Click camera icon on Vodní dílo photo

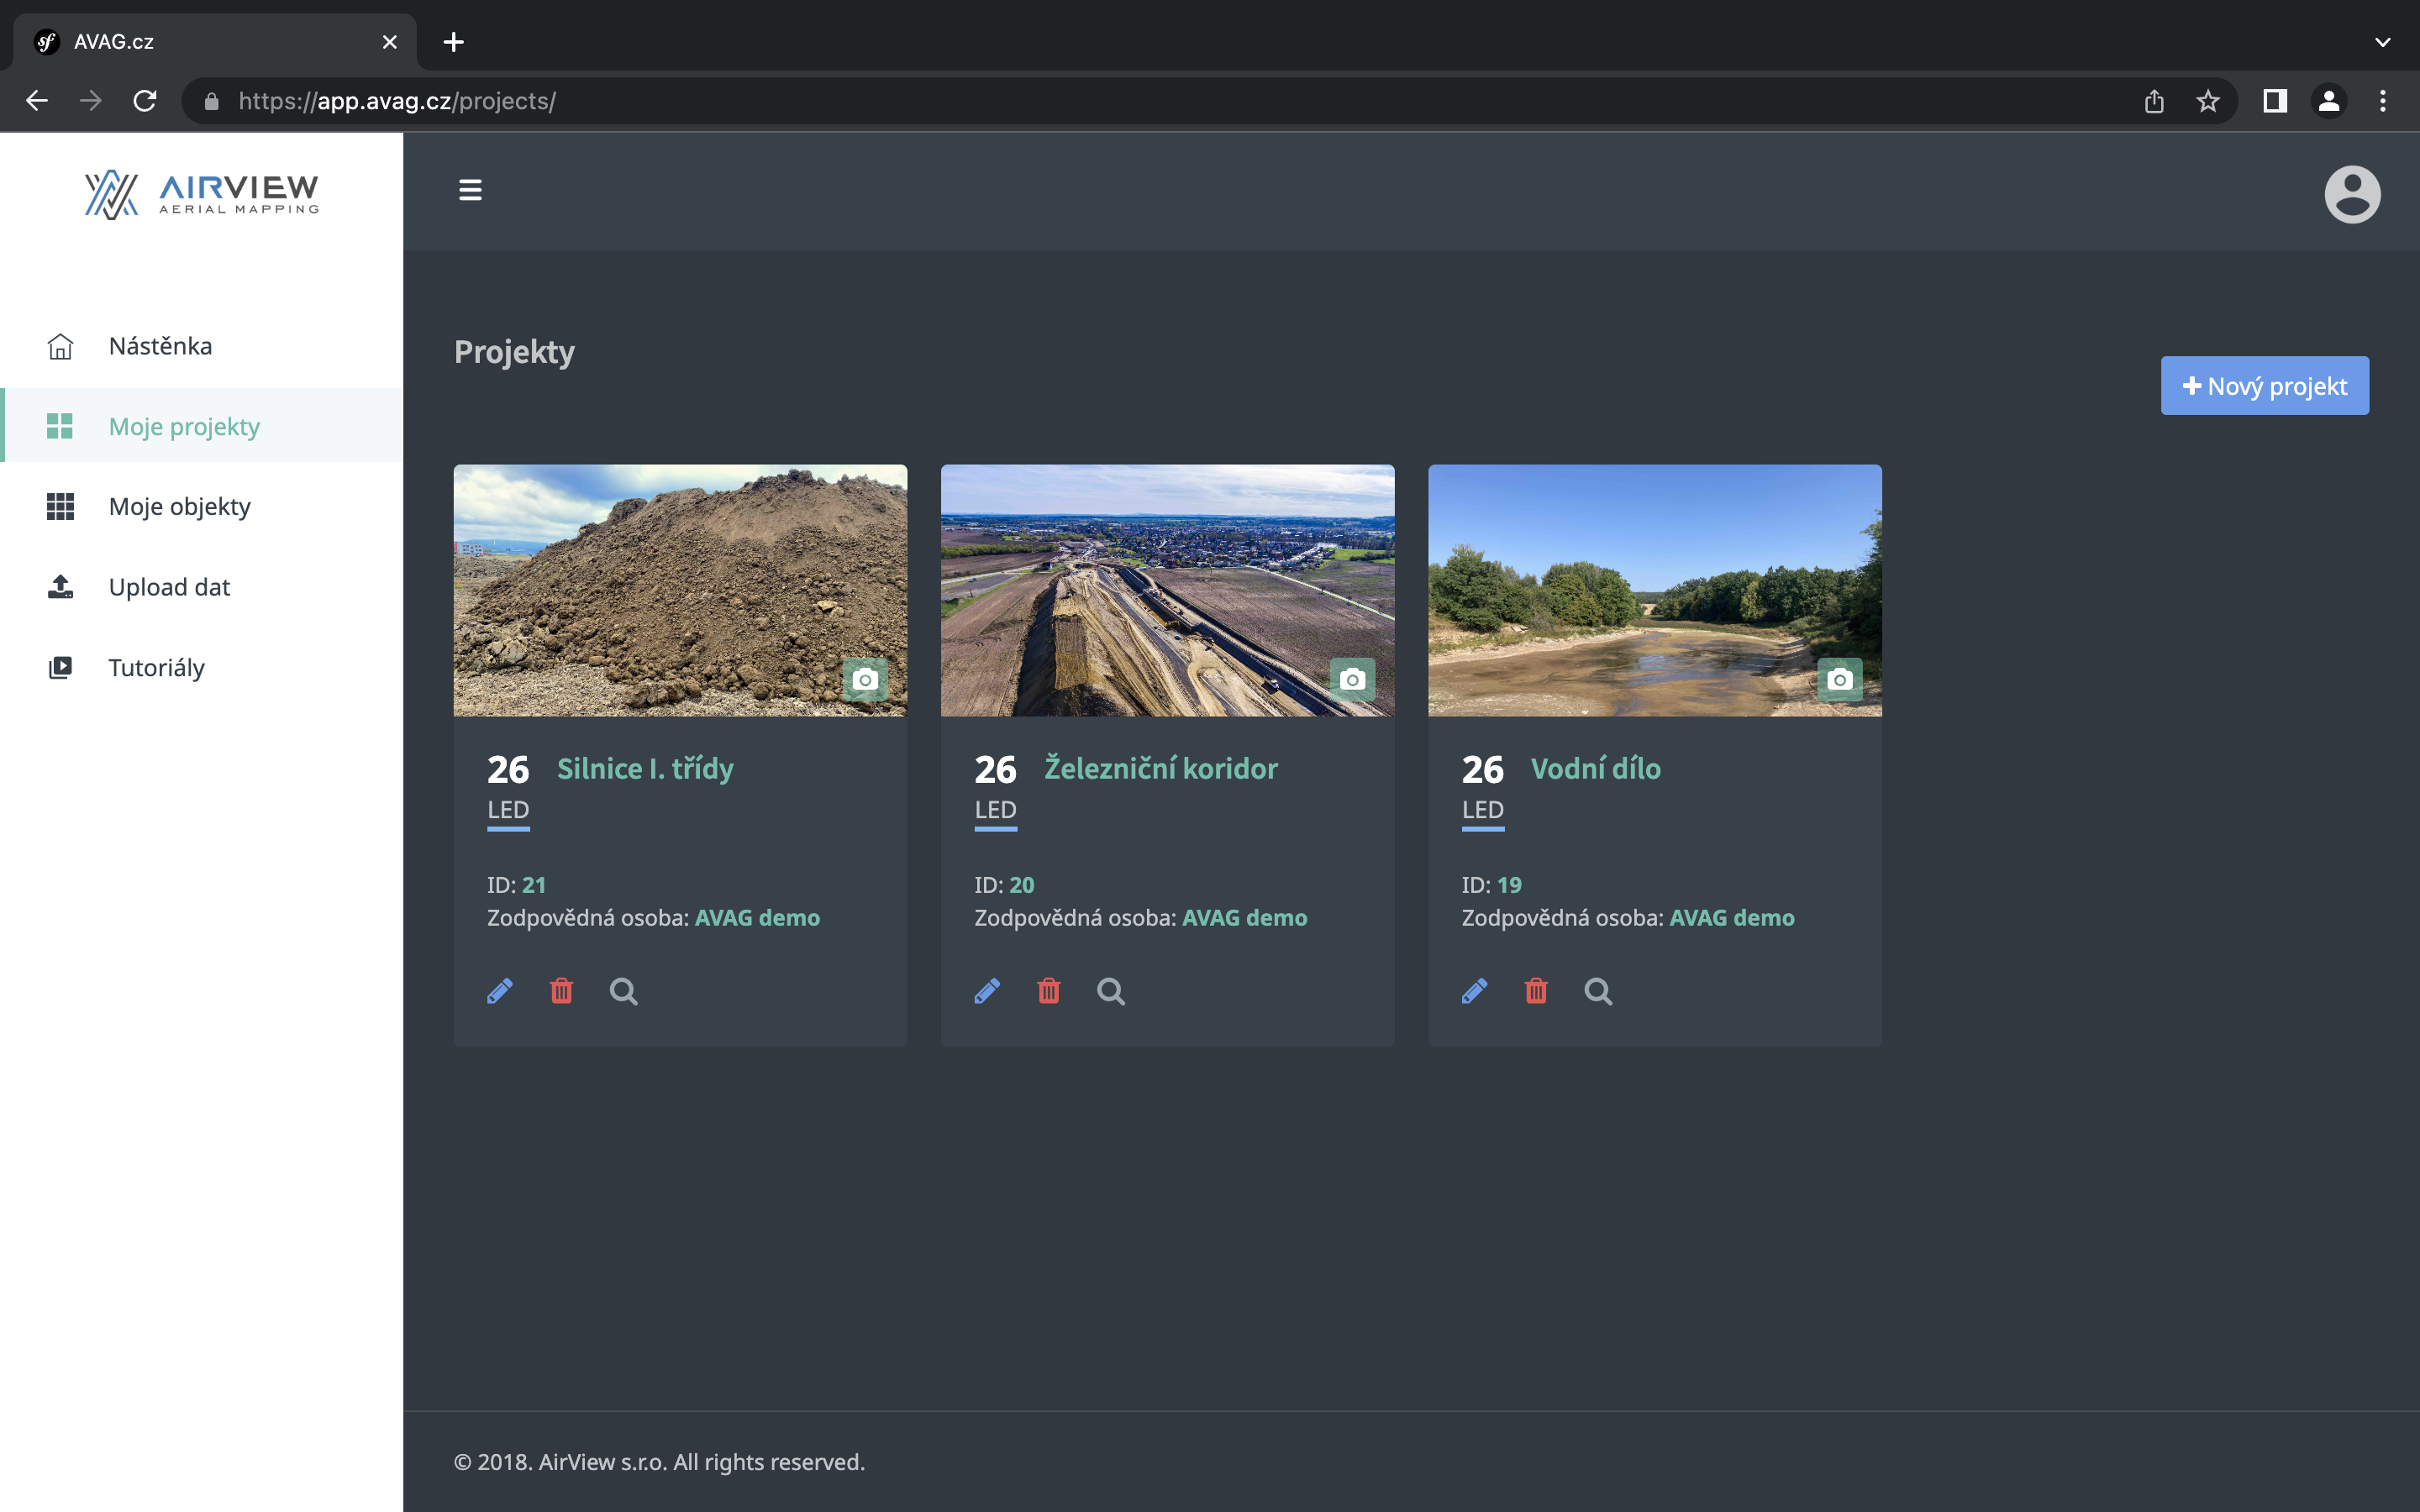pos(1839,679)
